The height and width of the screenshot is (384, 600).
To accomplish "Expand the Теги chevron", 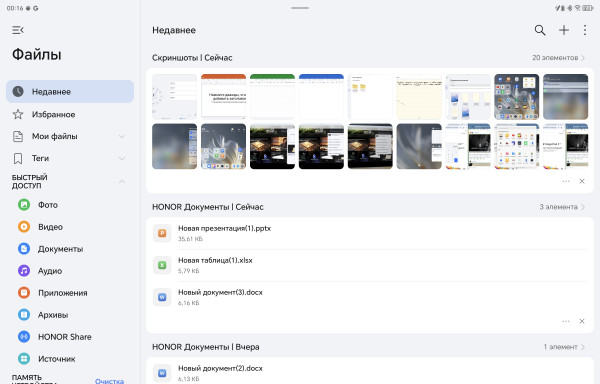I will 122,158.
